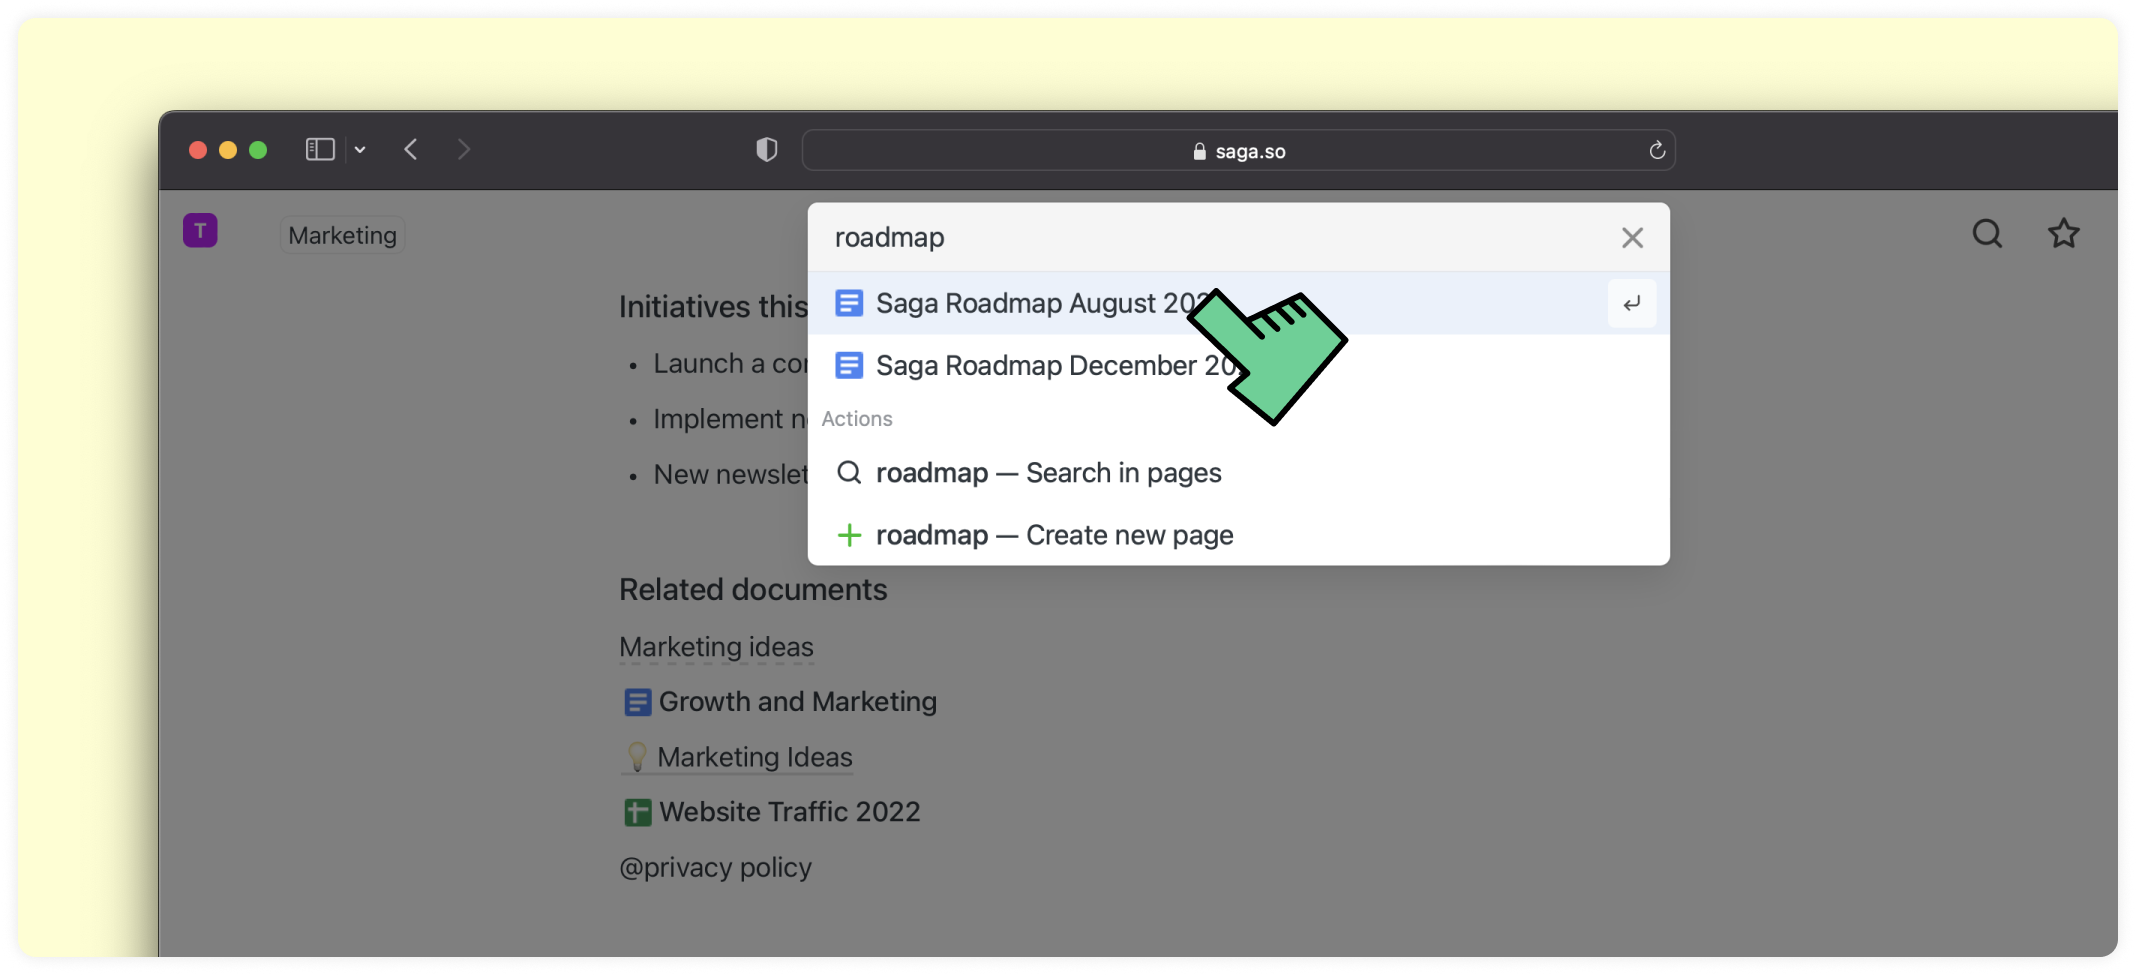Open the privacy shield report
Image resolution: width=2137 pixels, height=976 pixels.
(766, 150)
